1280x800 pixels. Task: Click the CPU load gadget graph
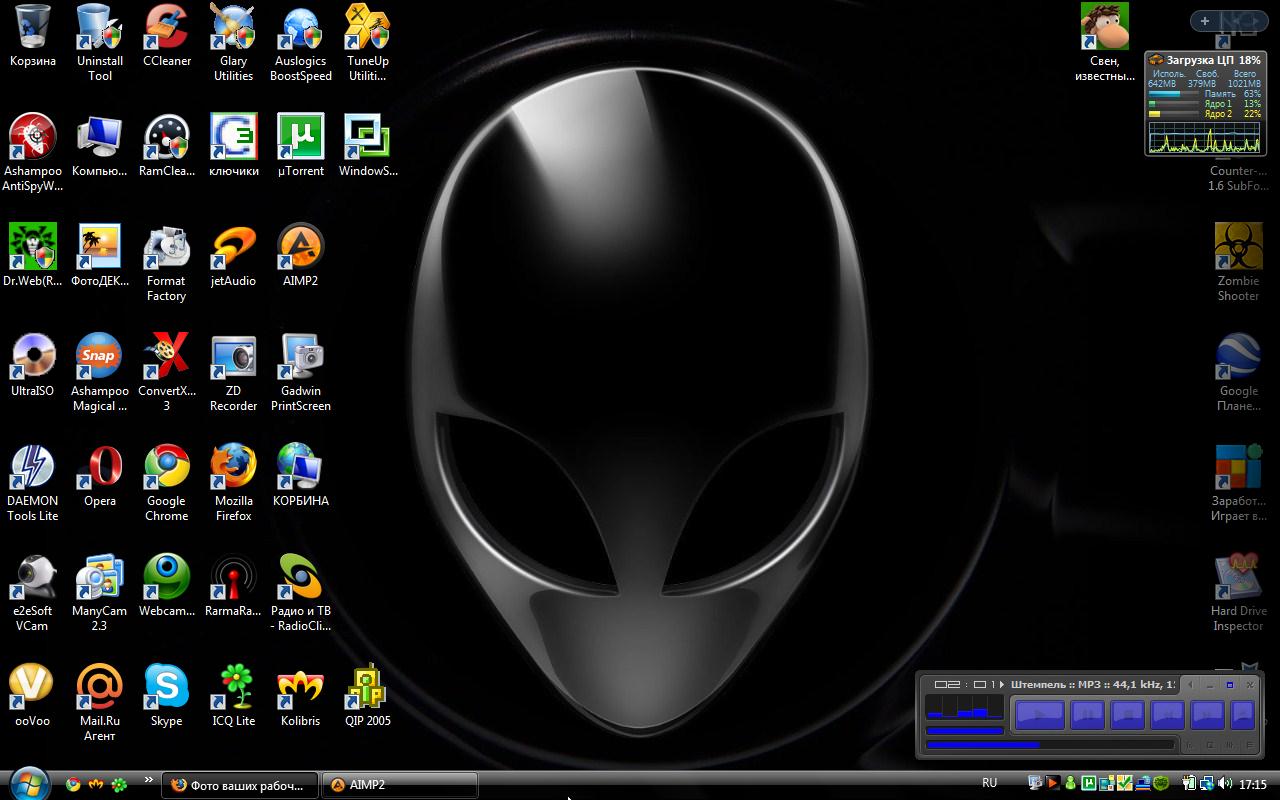click(1205, 138)
